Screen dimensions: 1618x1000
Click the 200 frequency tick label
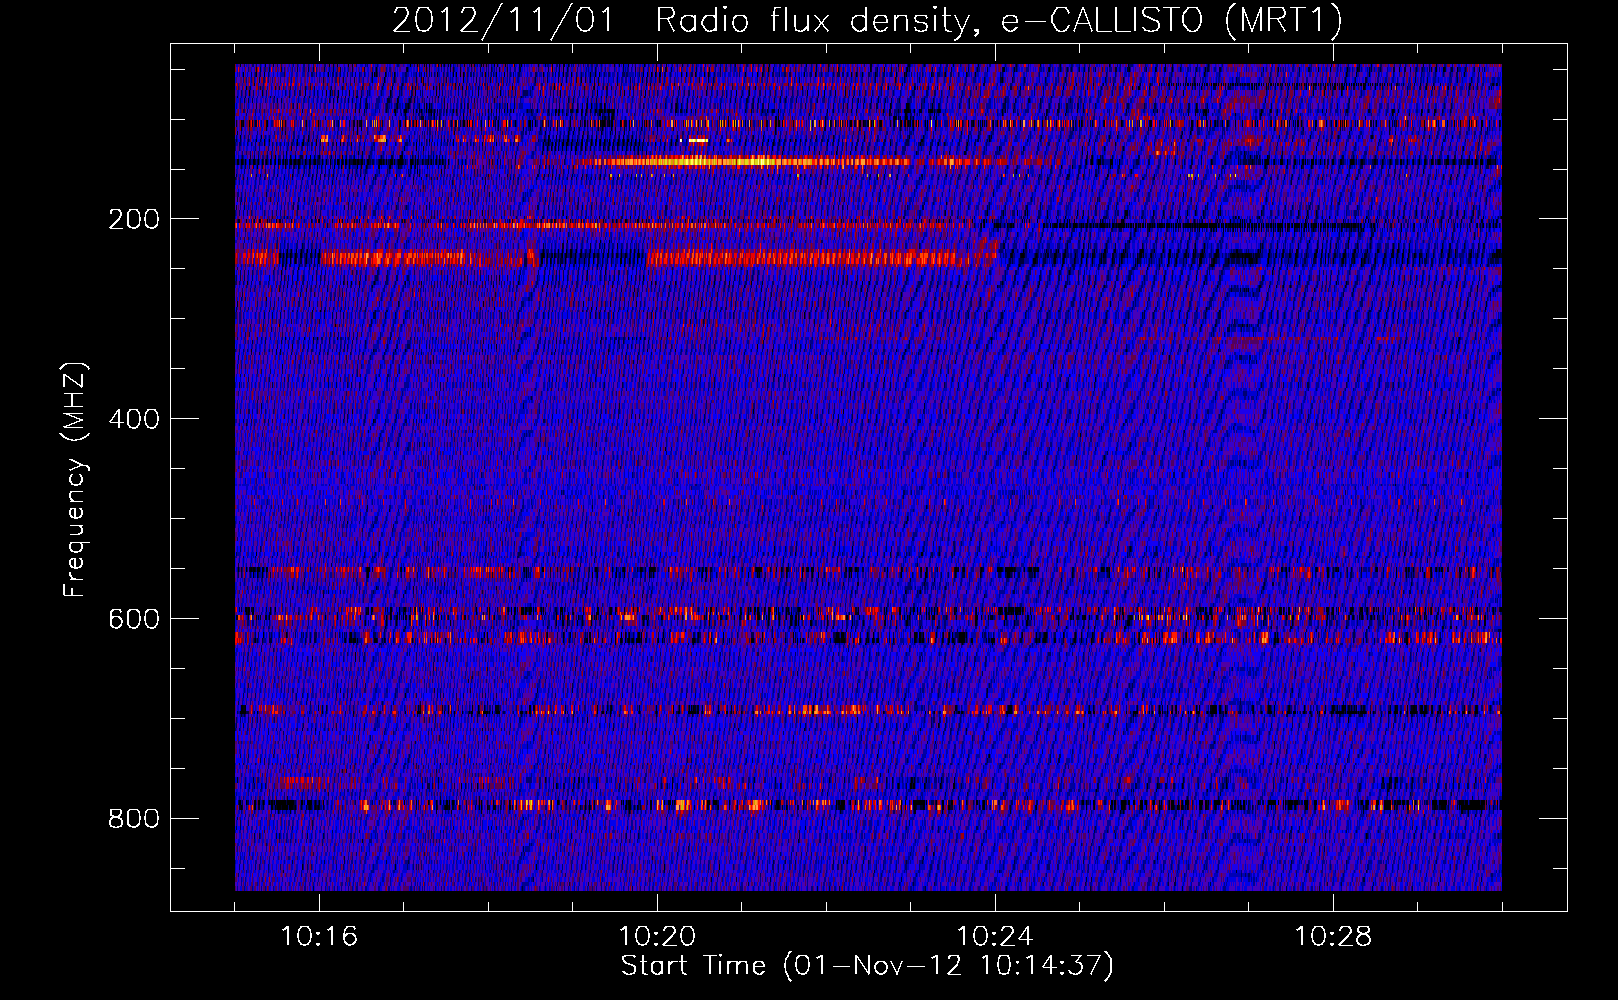(x=134, y=219)
